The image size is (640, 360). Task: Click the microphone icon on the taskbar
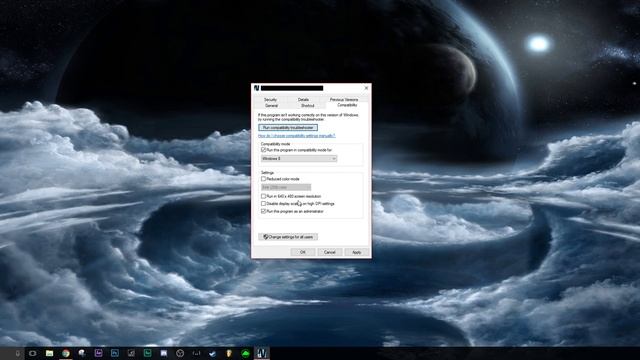17,353
